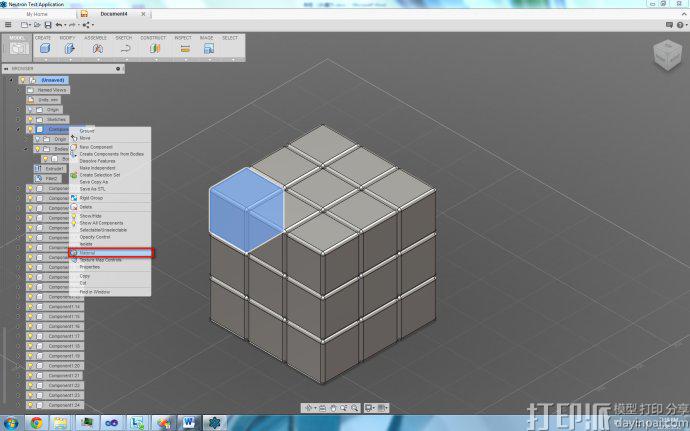Choose Save As STL in context menu
The image size is (690, 431).
(110, 188)
